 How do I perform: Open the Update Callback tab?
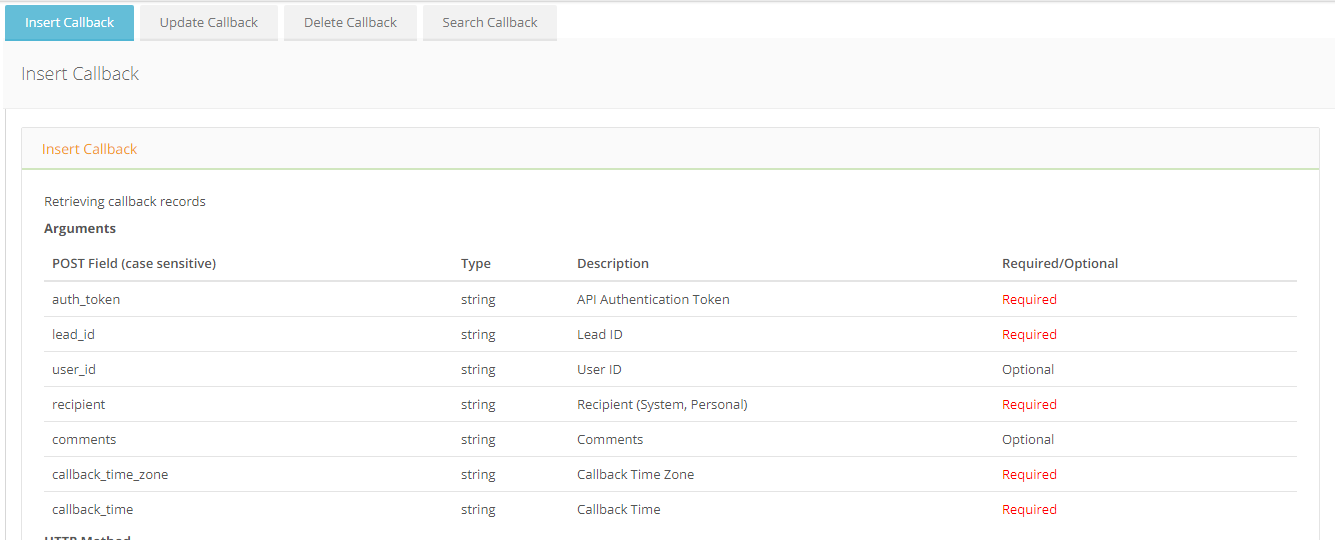[x=209, y=22]
